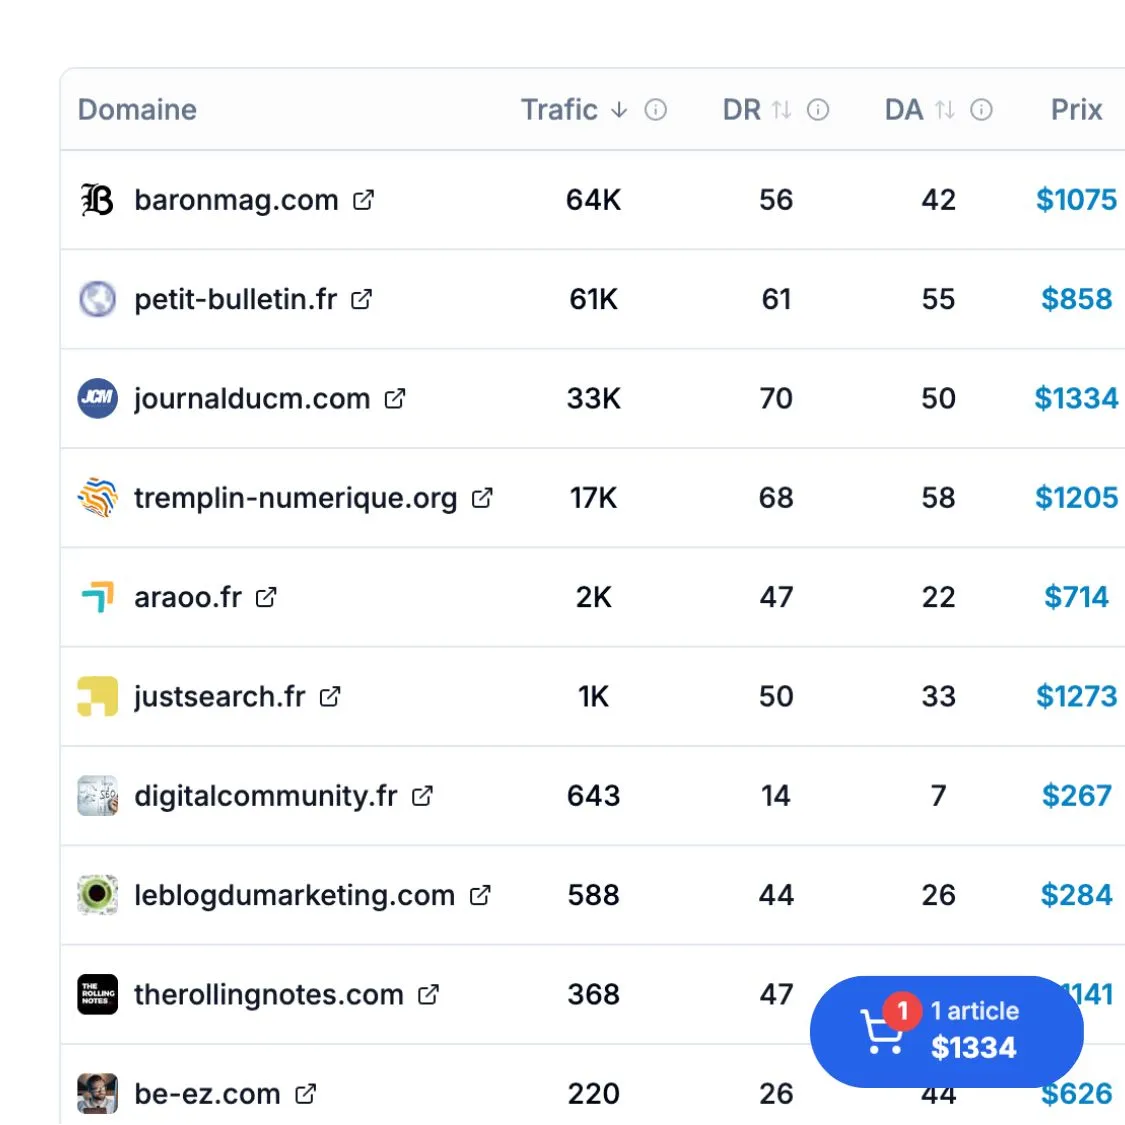Click the DR value 70

pyautogui.click(x=776, y=398)
